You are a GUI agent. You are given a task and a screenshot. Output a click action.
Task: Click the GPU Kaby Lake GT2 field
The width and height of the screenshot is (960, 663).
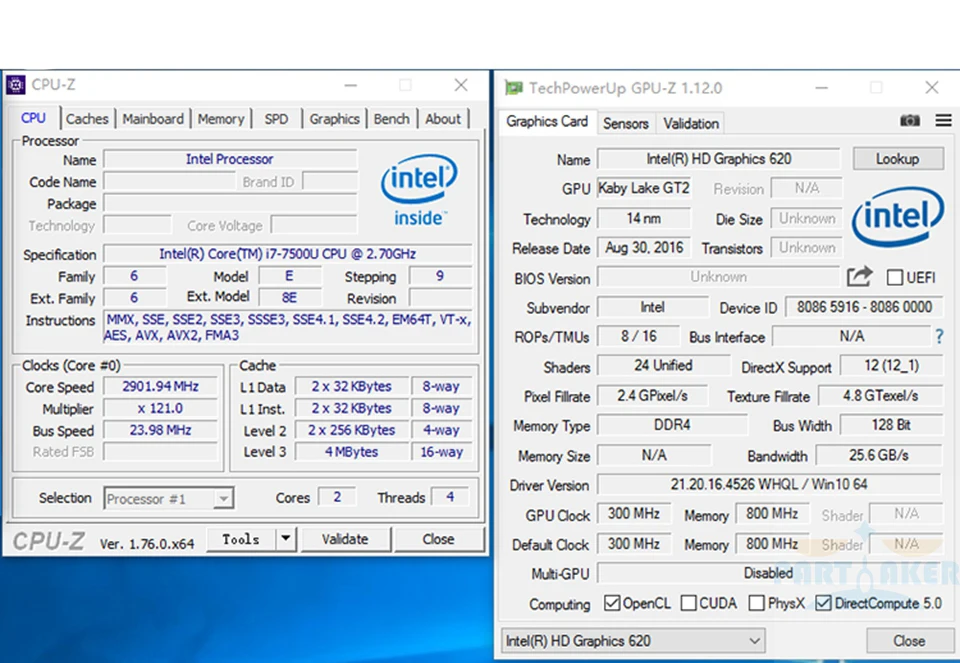644,188
